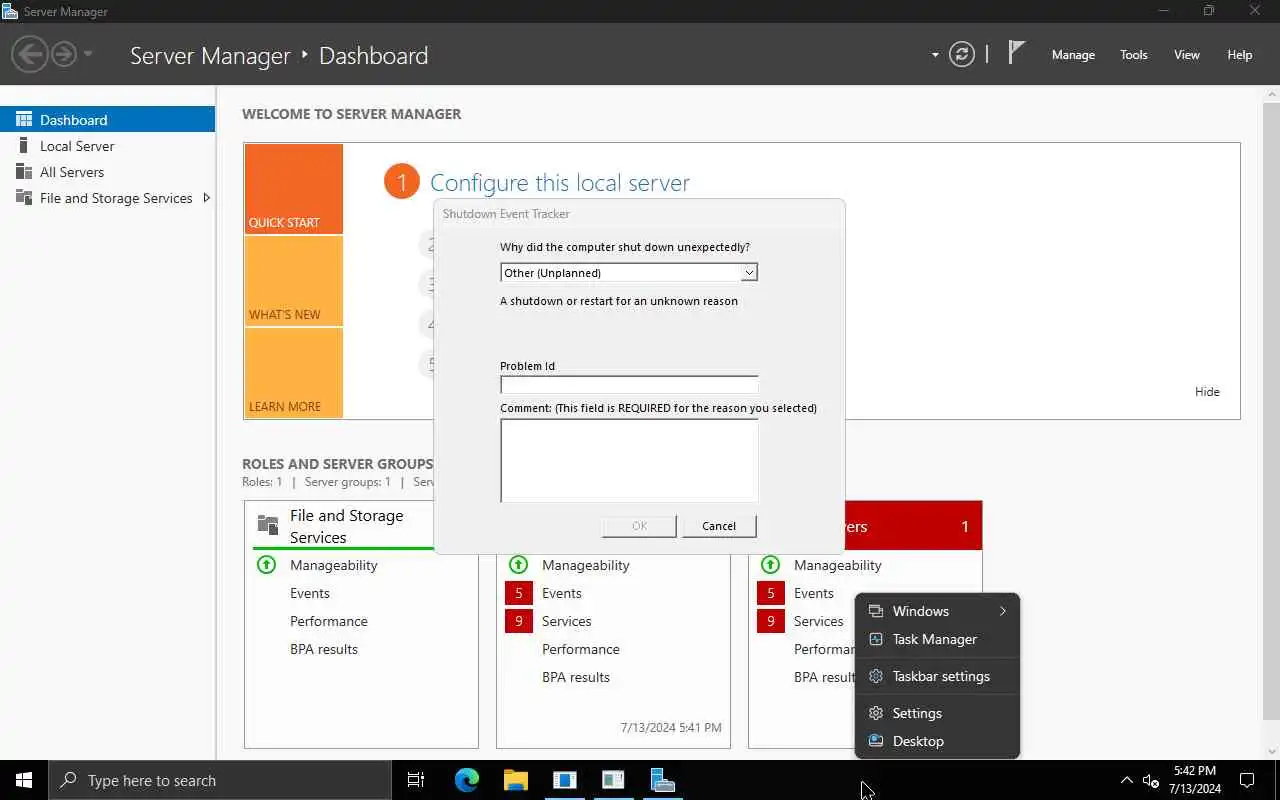The height and width of the screenshot is (800, 1280).
Task: Open Task View on the taskbar
Action: click(x=416, y=780)
